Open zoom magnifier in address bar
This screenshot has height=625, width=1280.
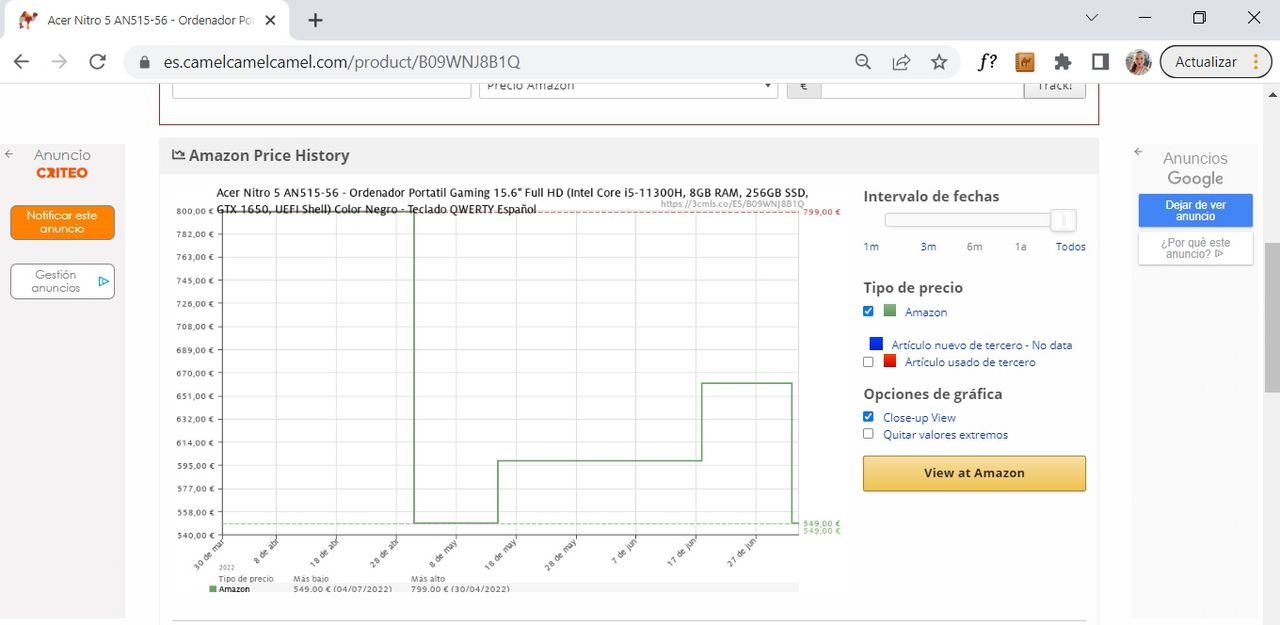[x=863, y=62]
